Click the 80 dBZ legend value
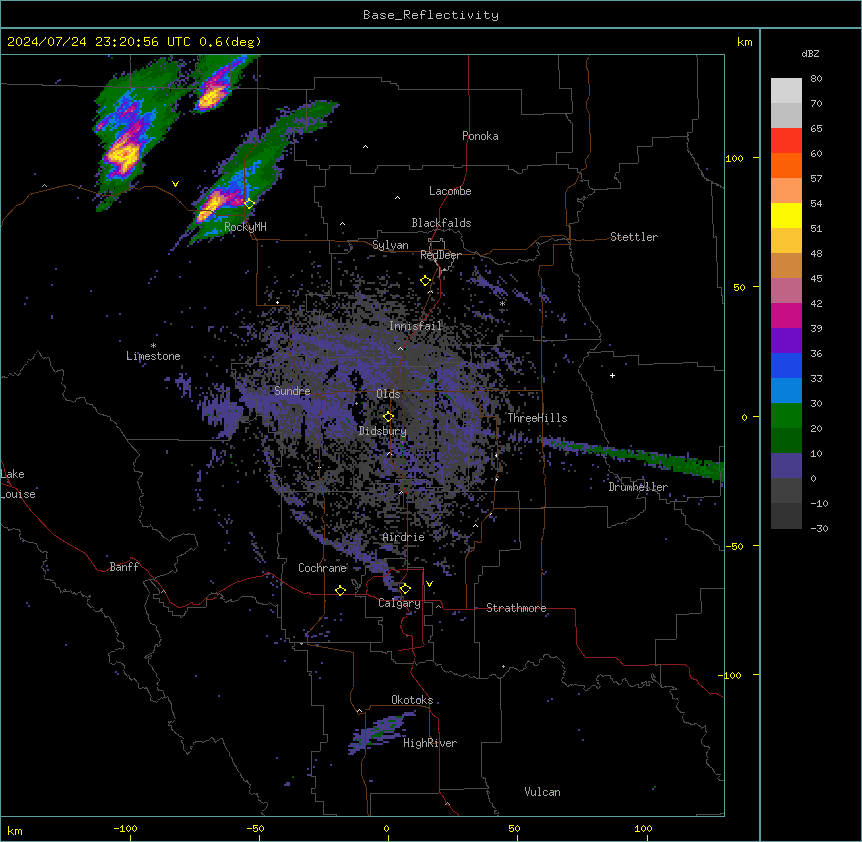Image resolution: width=862 pixels, height=842 pixels. click(x=816, y=79)
